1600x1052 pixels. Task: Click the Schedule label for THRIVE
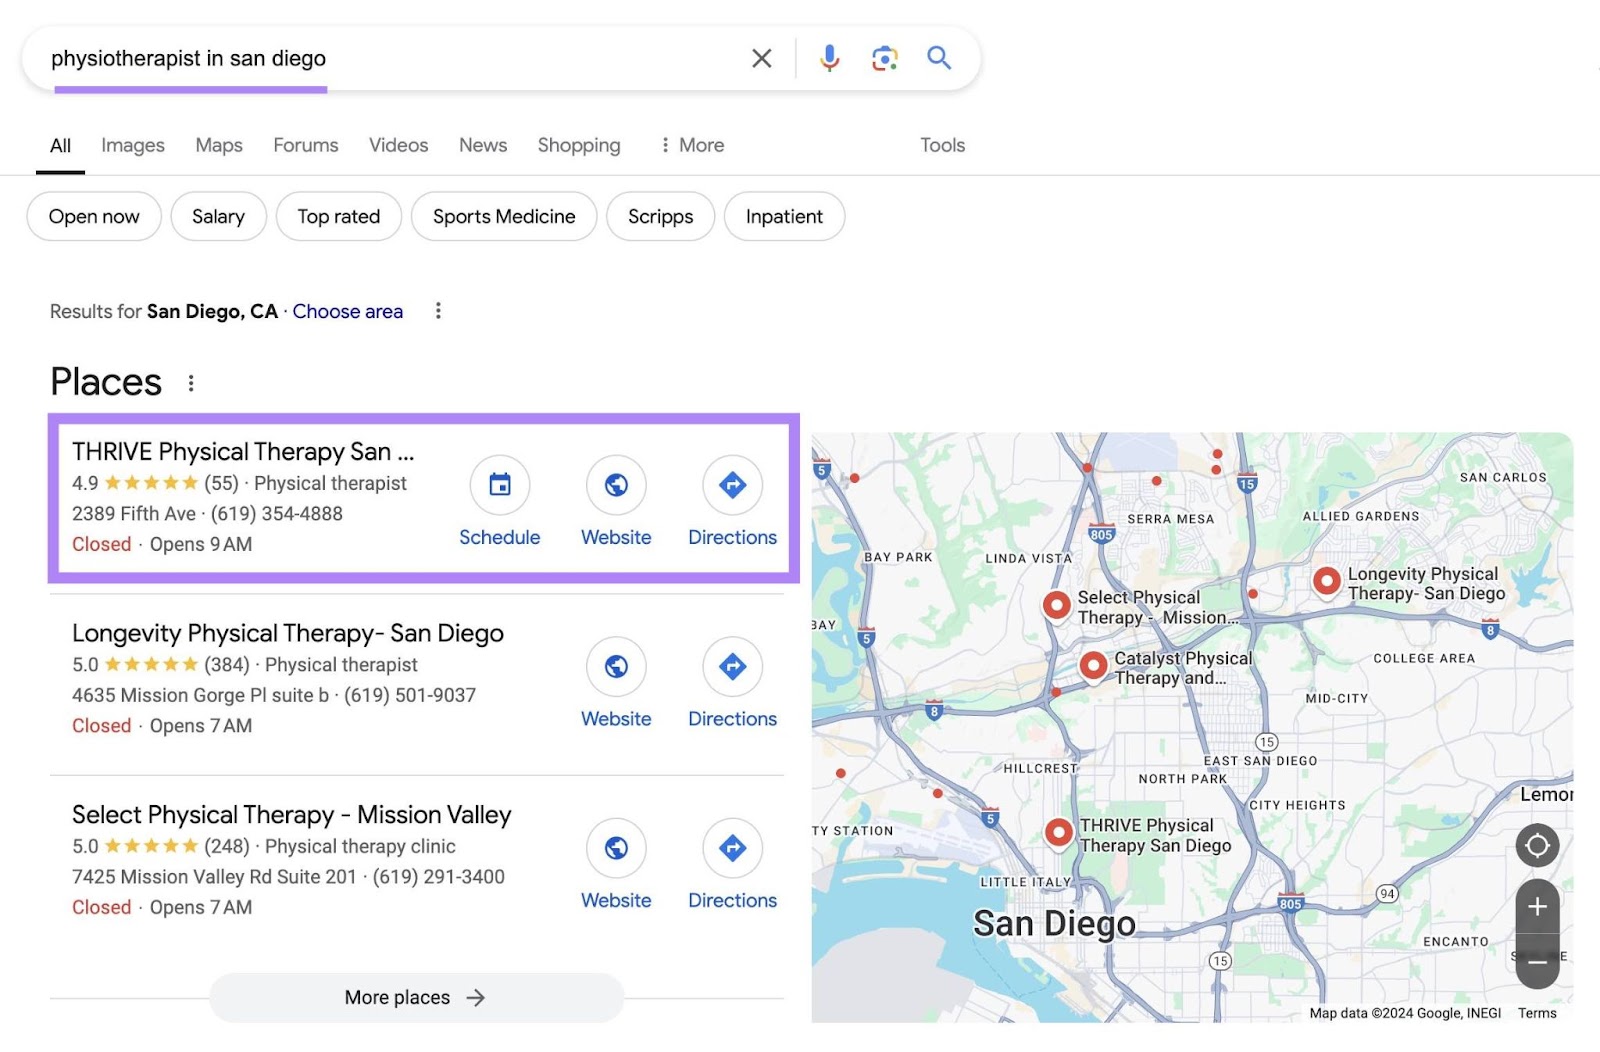pos(500,537)
